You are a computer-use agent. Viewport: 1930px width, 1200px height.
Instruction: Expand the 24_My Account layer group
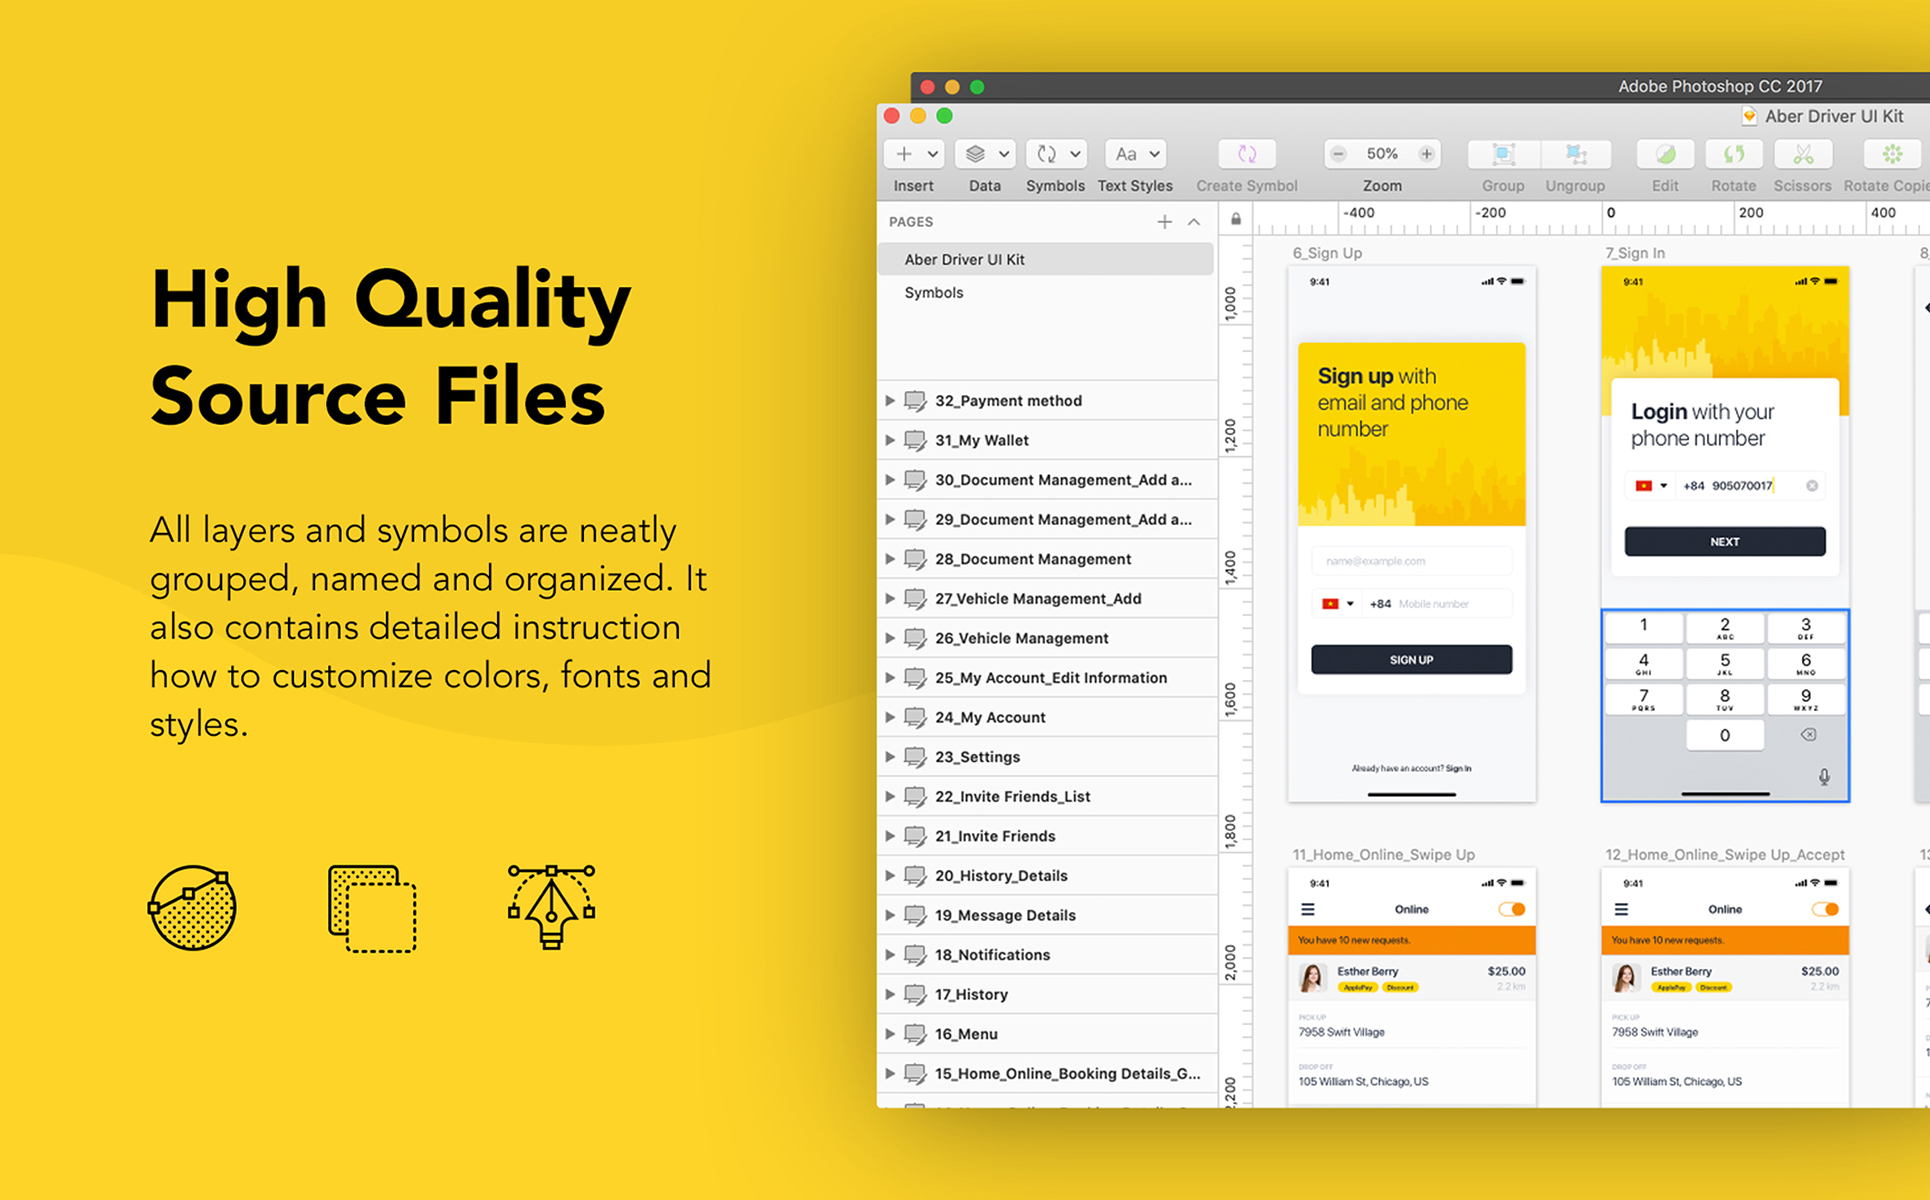pos(891,717)
